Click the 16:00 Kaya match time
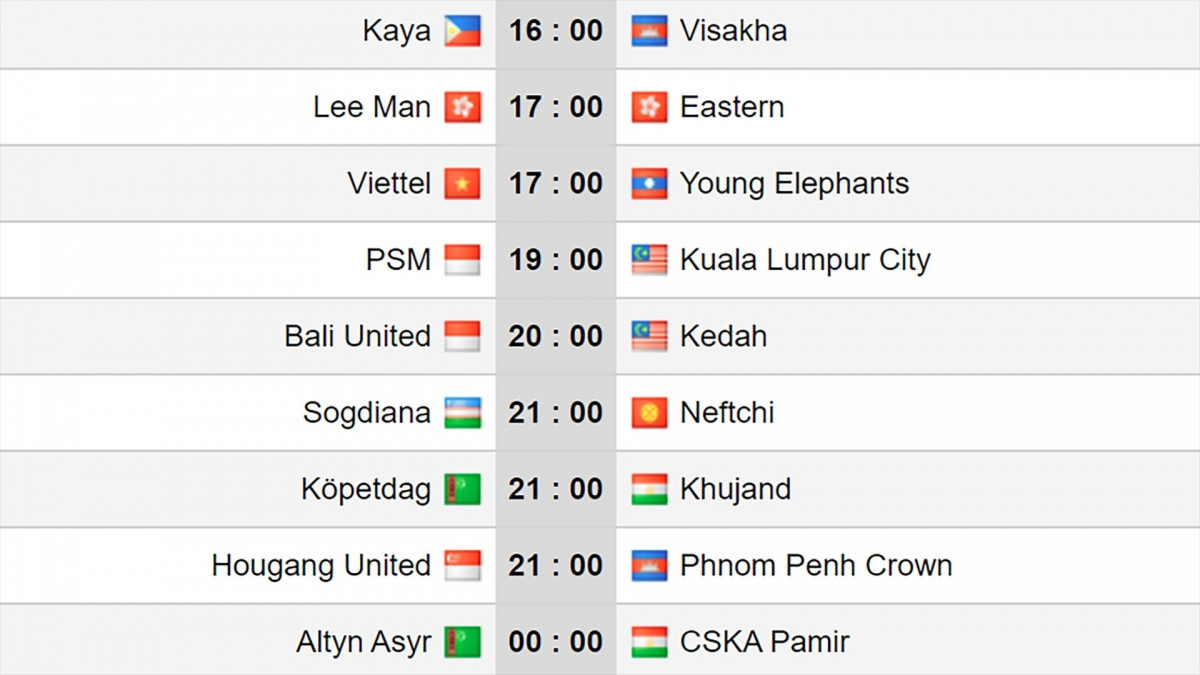1200x675 pixels. pyautogui.click(x=556, y=31)
